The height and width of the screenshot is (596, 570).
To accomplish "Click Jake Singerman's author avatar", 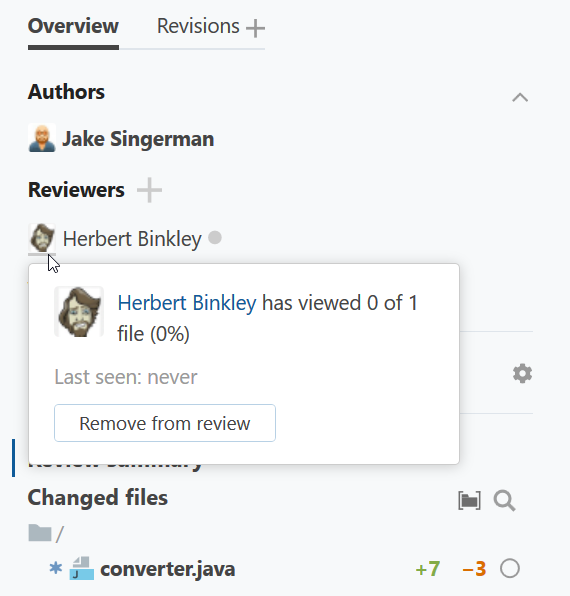I will [x=42, y=138].
